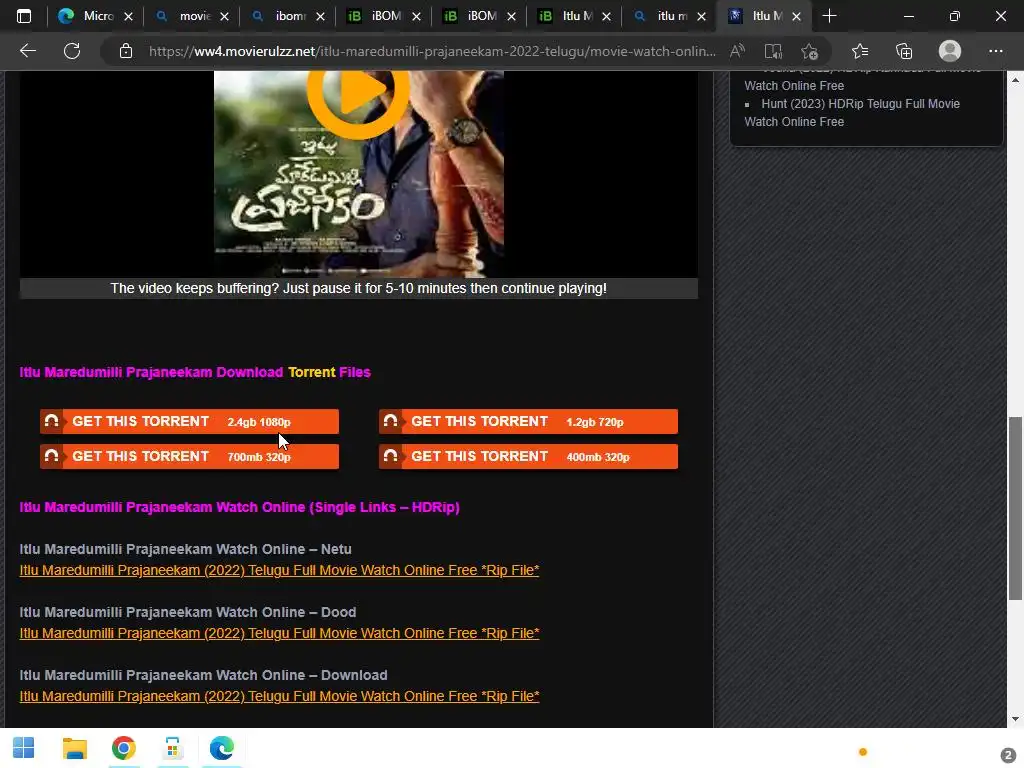Open the immersive reader icon

773,51
